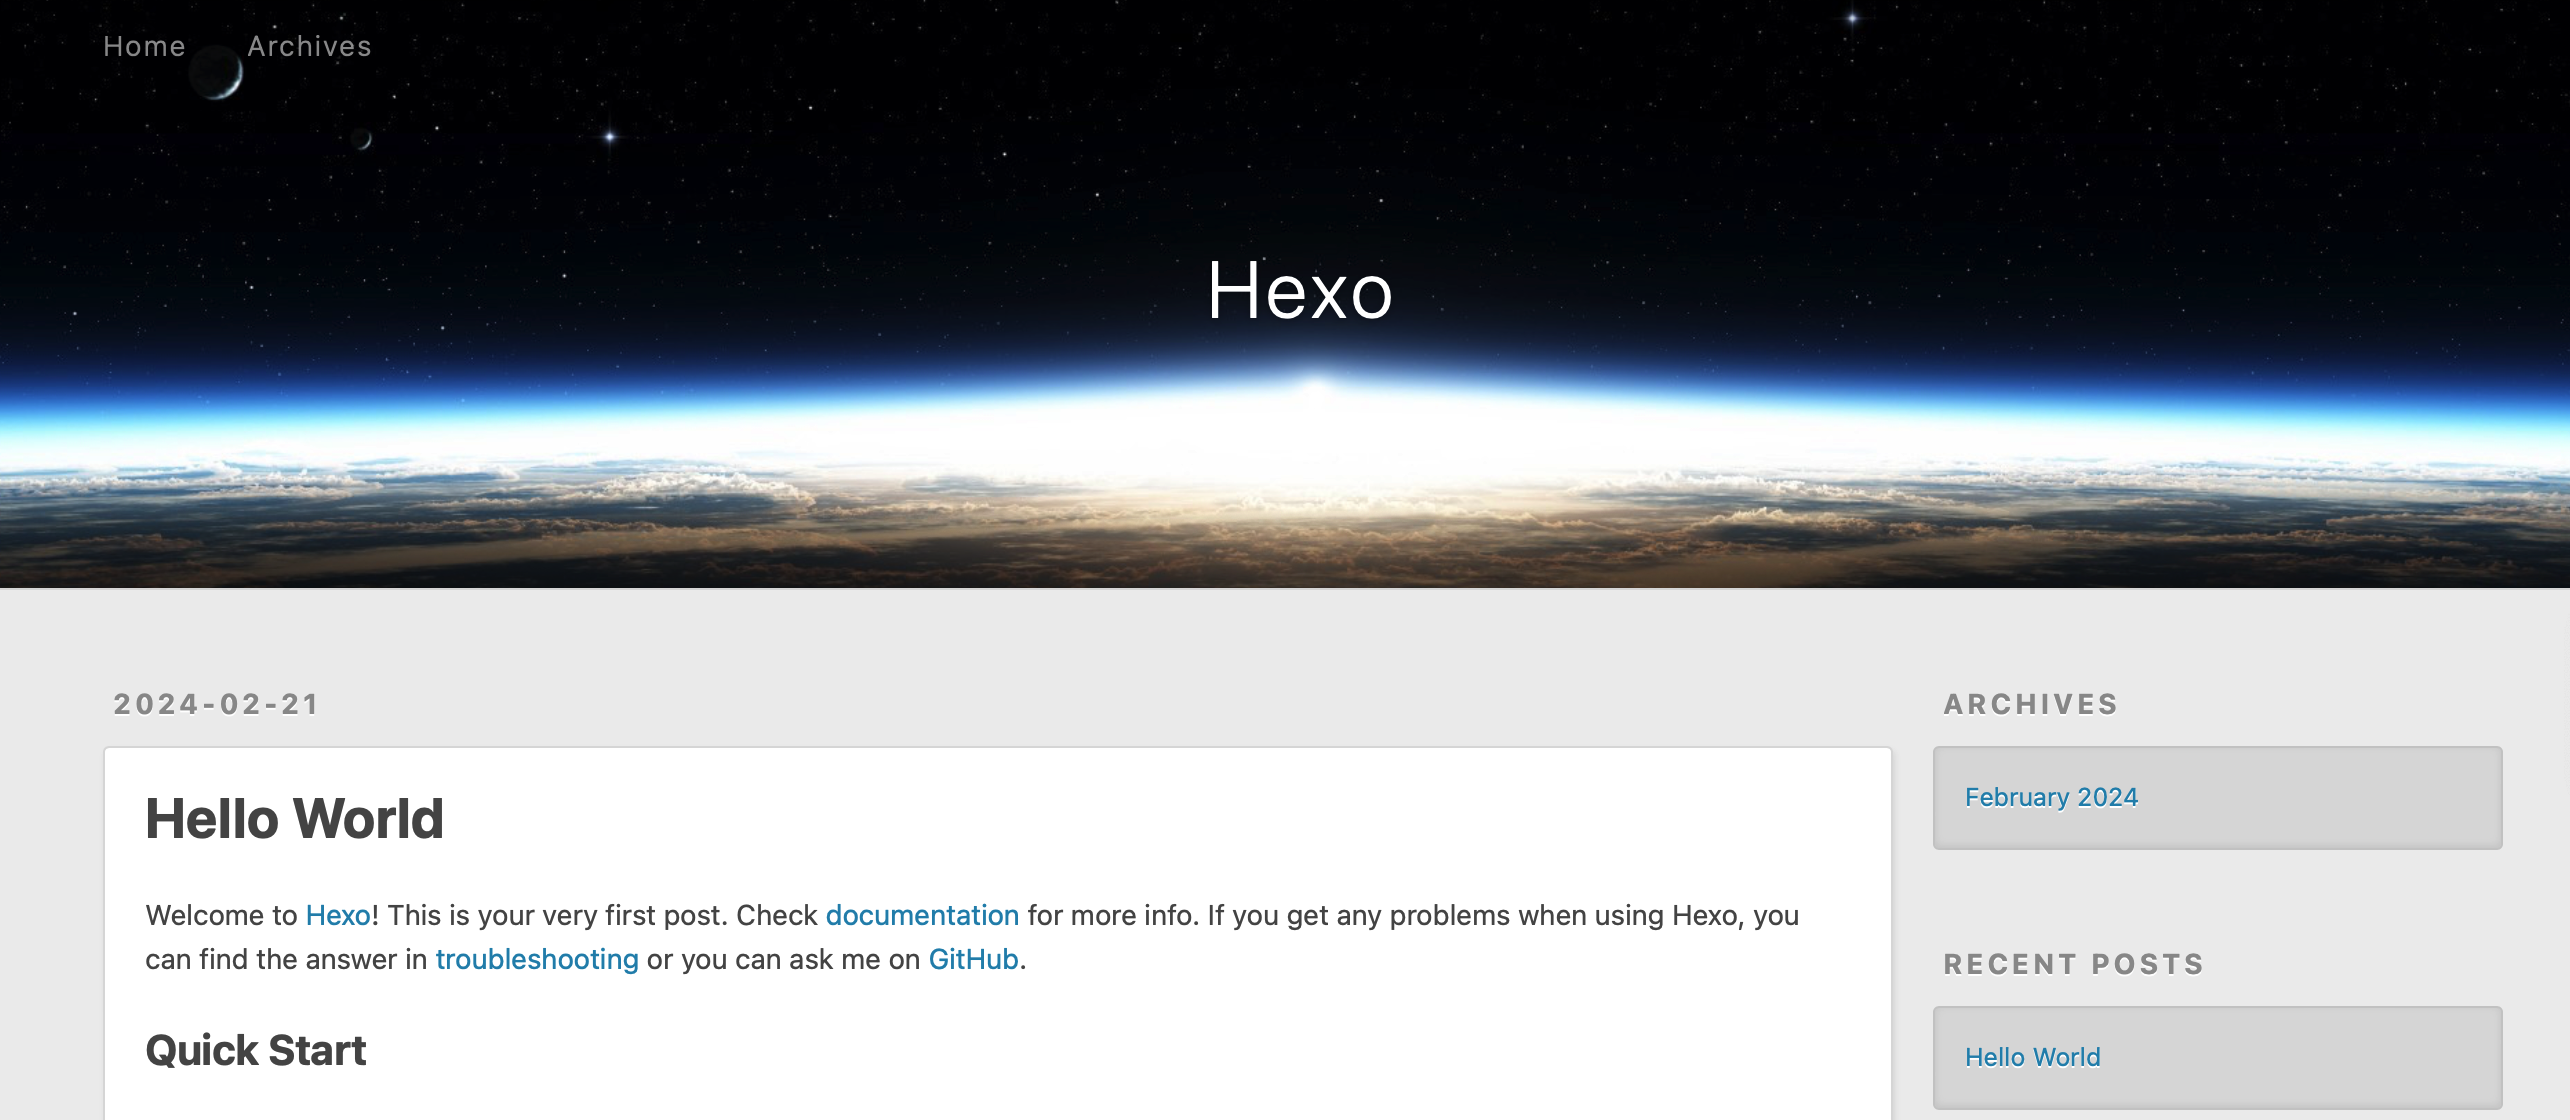Screen dimensions: 2570x1120
Task: Select February 2024 in the Archives widget
Action: click(2051, 797)
